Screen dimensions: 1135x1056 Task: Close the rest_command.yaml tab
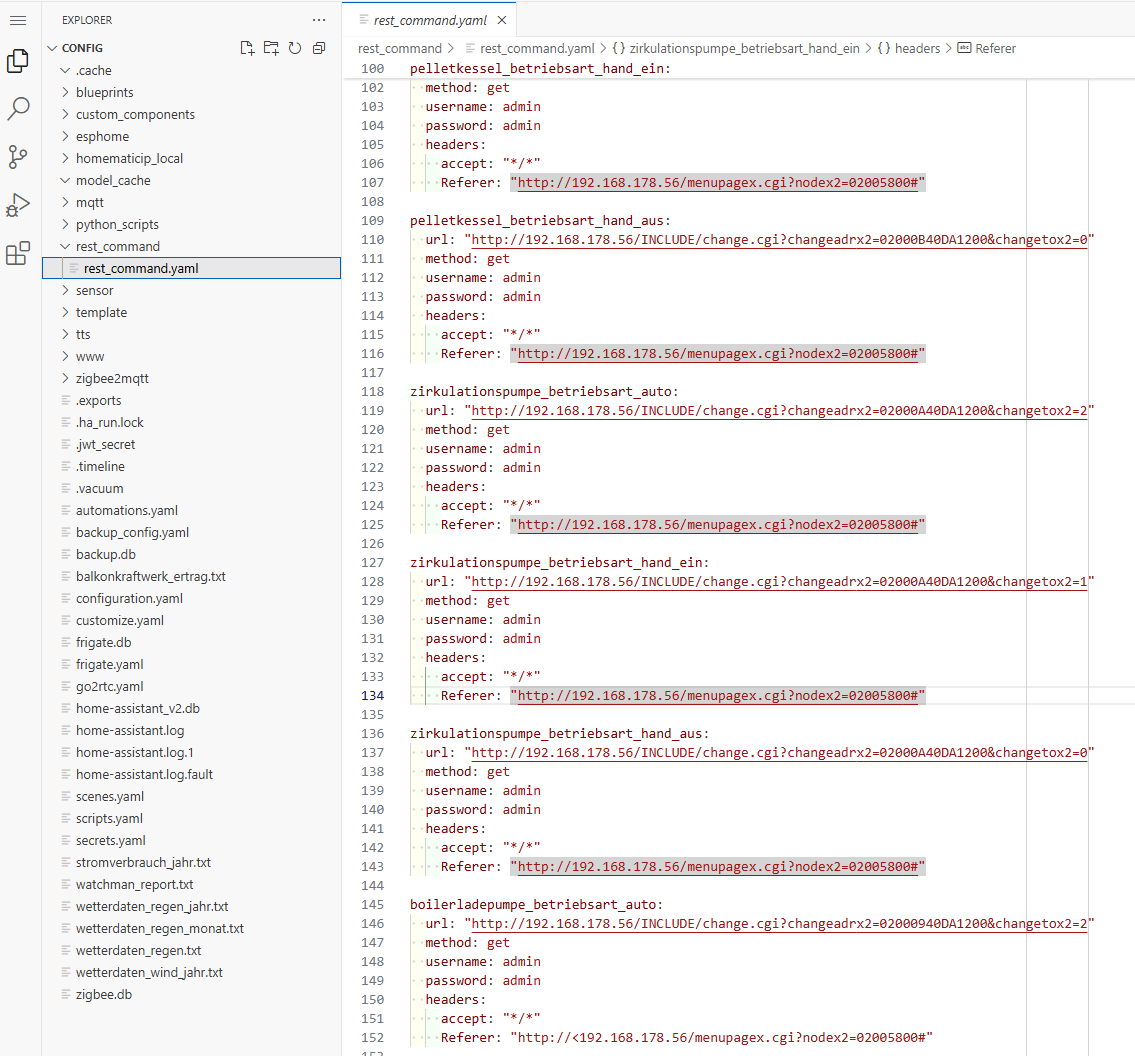(x=502, y=20)
